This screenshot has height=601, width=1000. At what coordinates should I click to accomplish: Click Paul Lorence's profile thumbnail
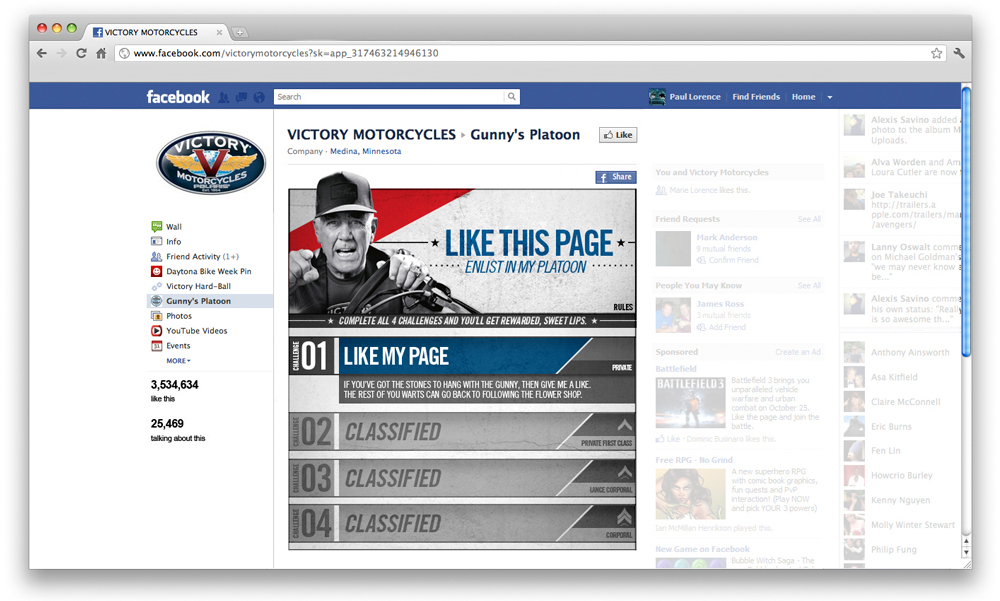tap(657, 97)
